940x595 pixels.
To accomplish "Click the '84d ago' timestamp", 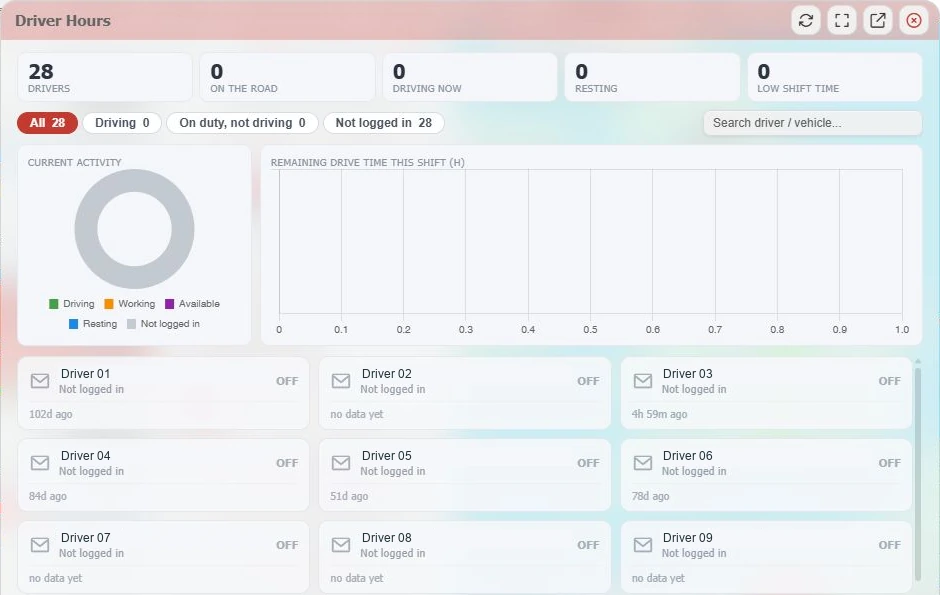I will click(x=48, y=496).
